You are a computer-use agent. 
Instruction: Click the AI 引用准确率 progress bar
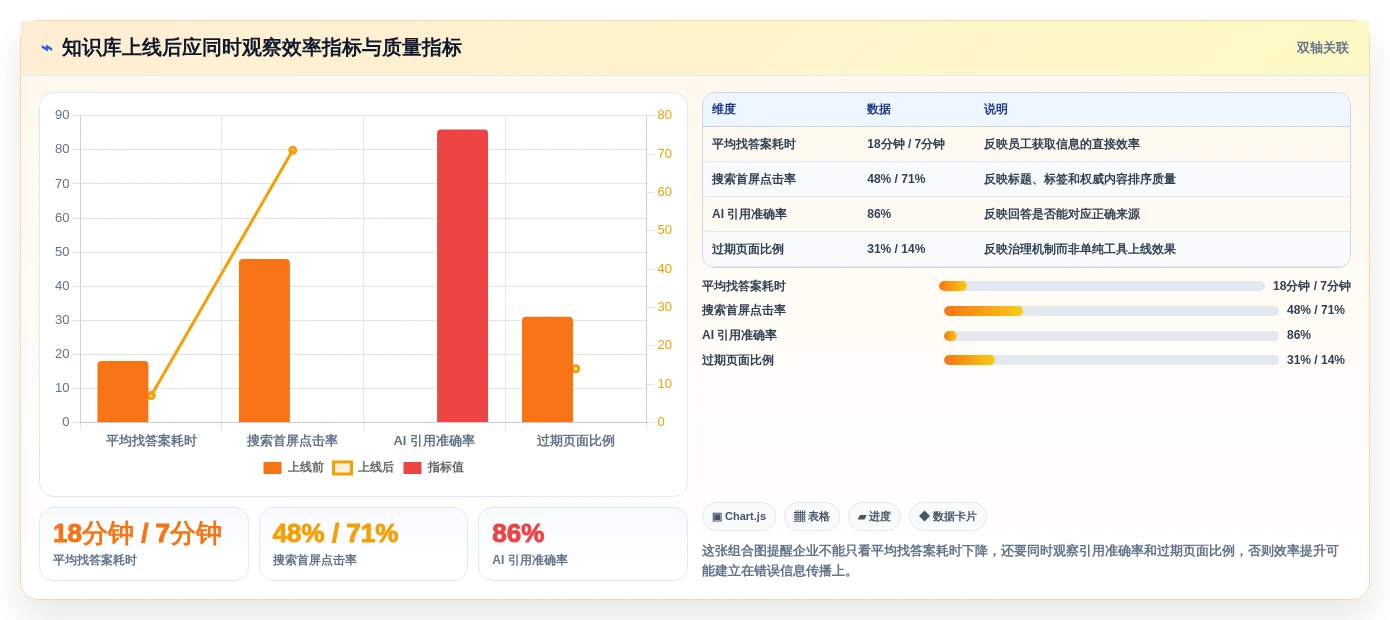(x=1111, y=336)
